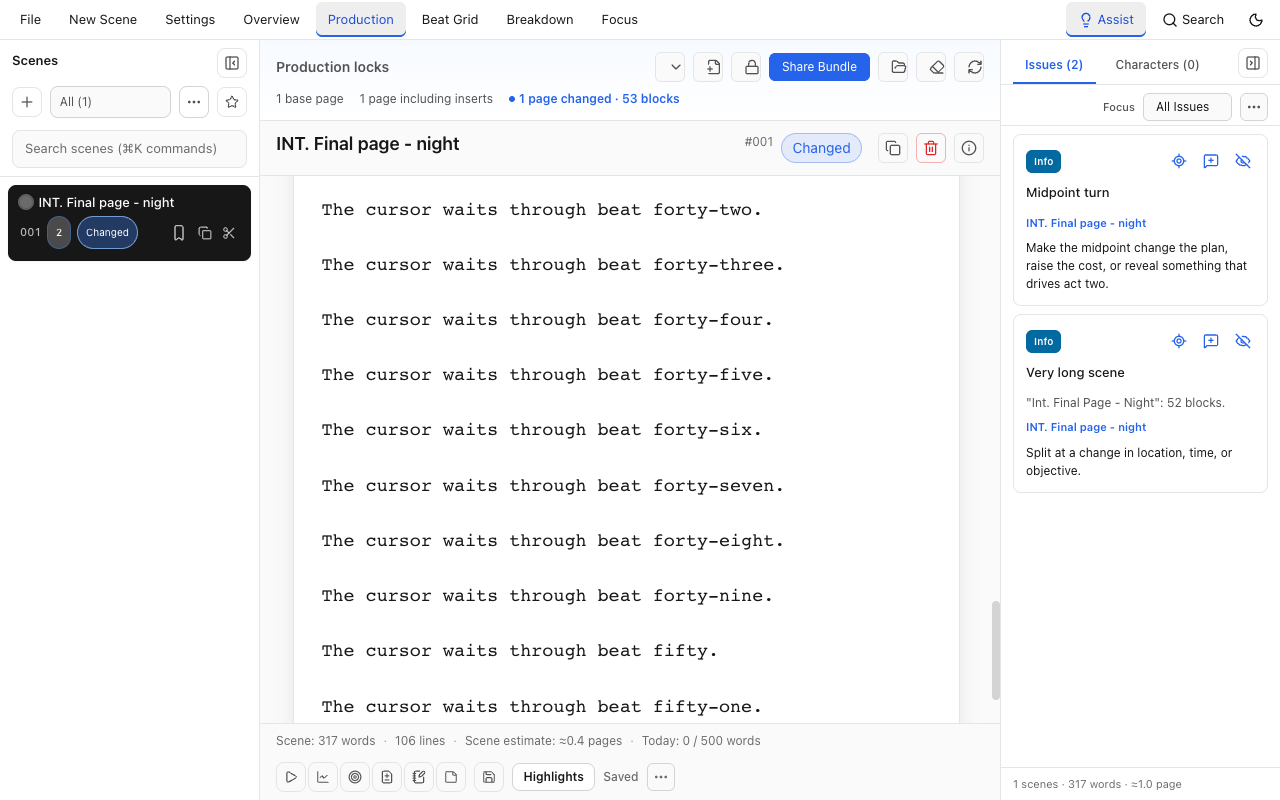Expand the Production locks chevron dropdown
Viewport: 1280px width, 800px height.
point(670,67)
